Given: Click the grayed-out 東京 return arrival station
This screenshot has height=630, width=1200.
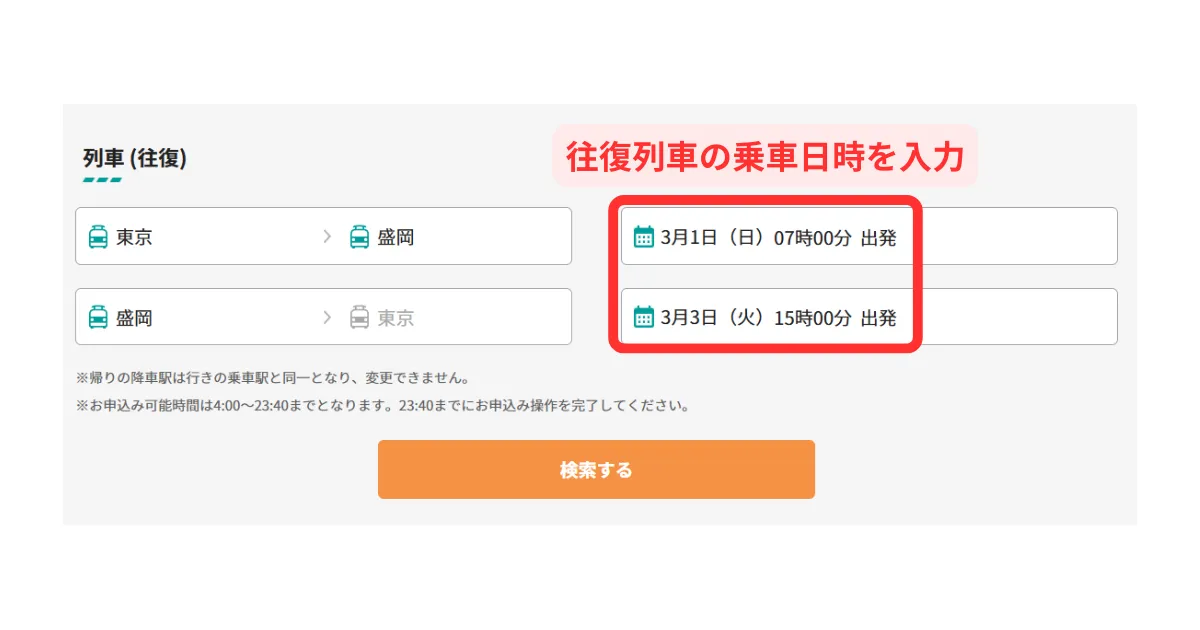Looking at the screenshot, I should 396,318.
